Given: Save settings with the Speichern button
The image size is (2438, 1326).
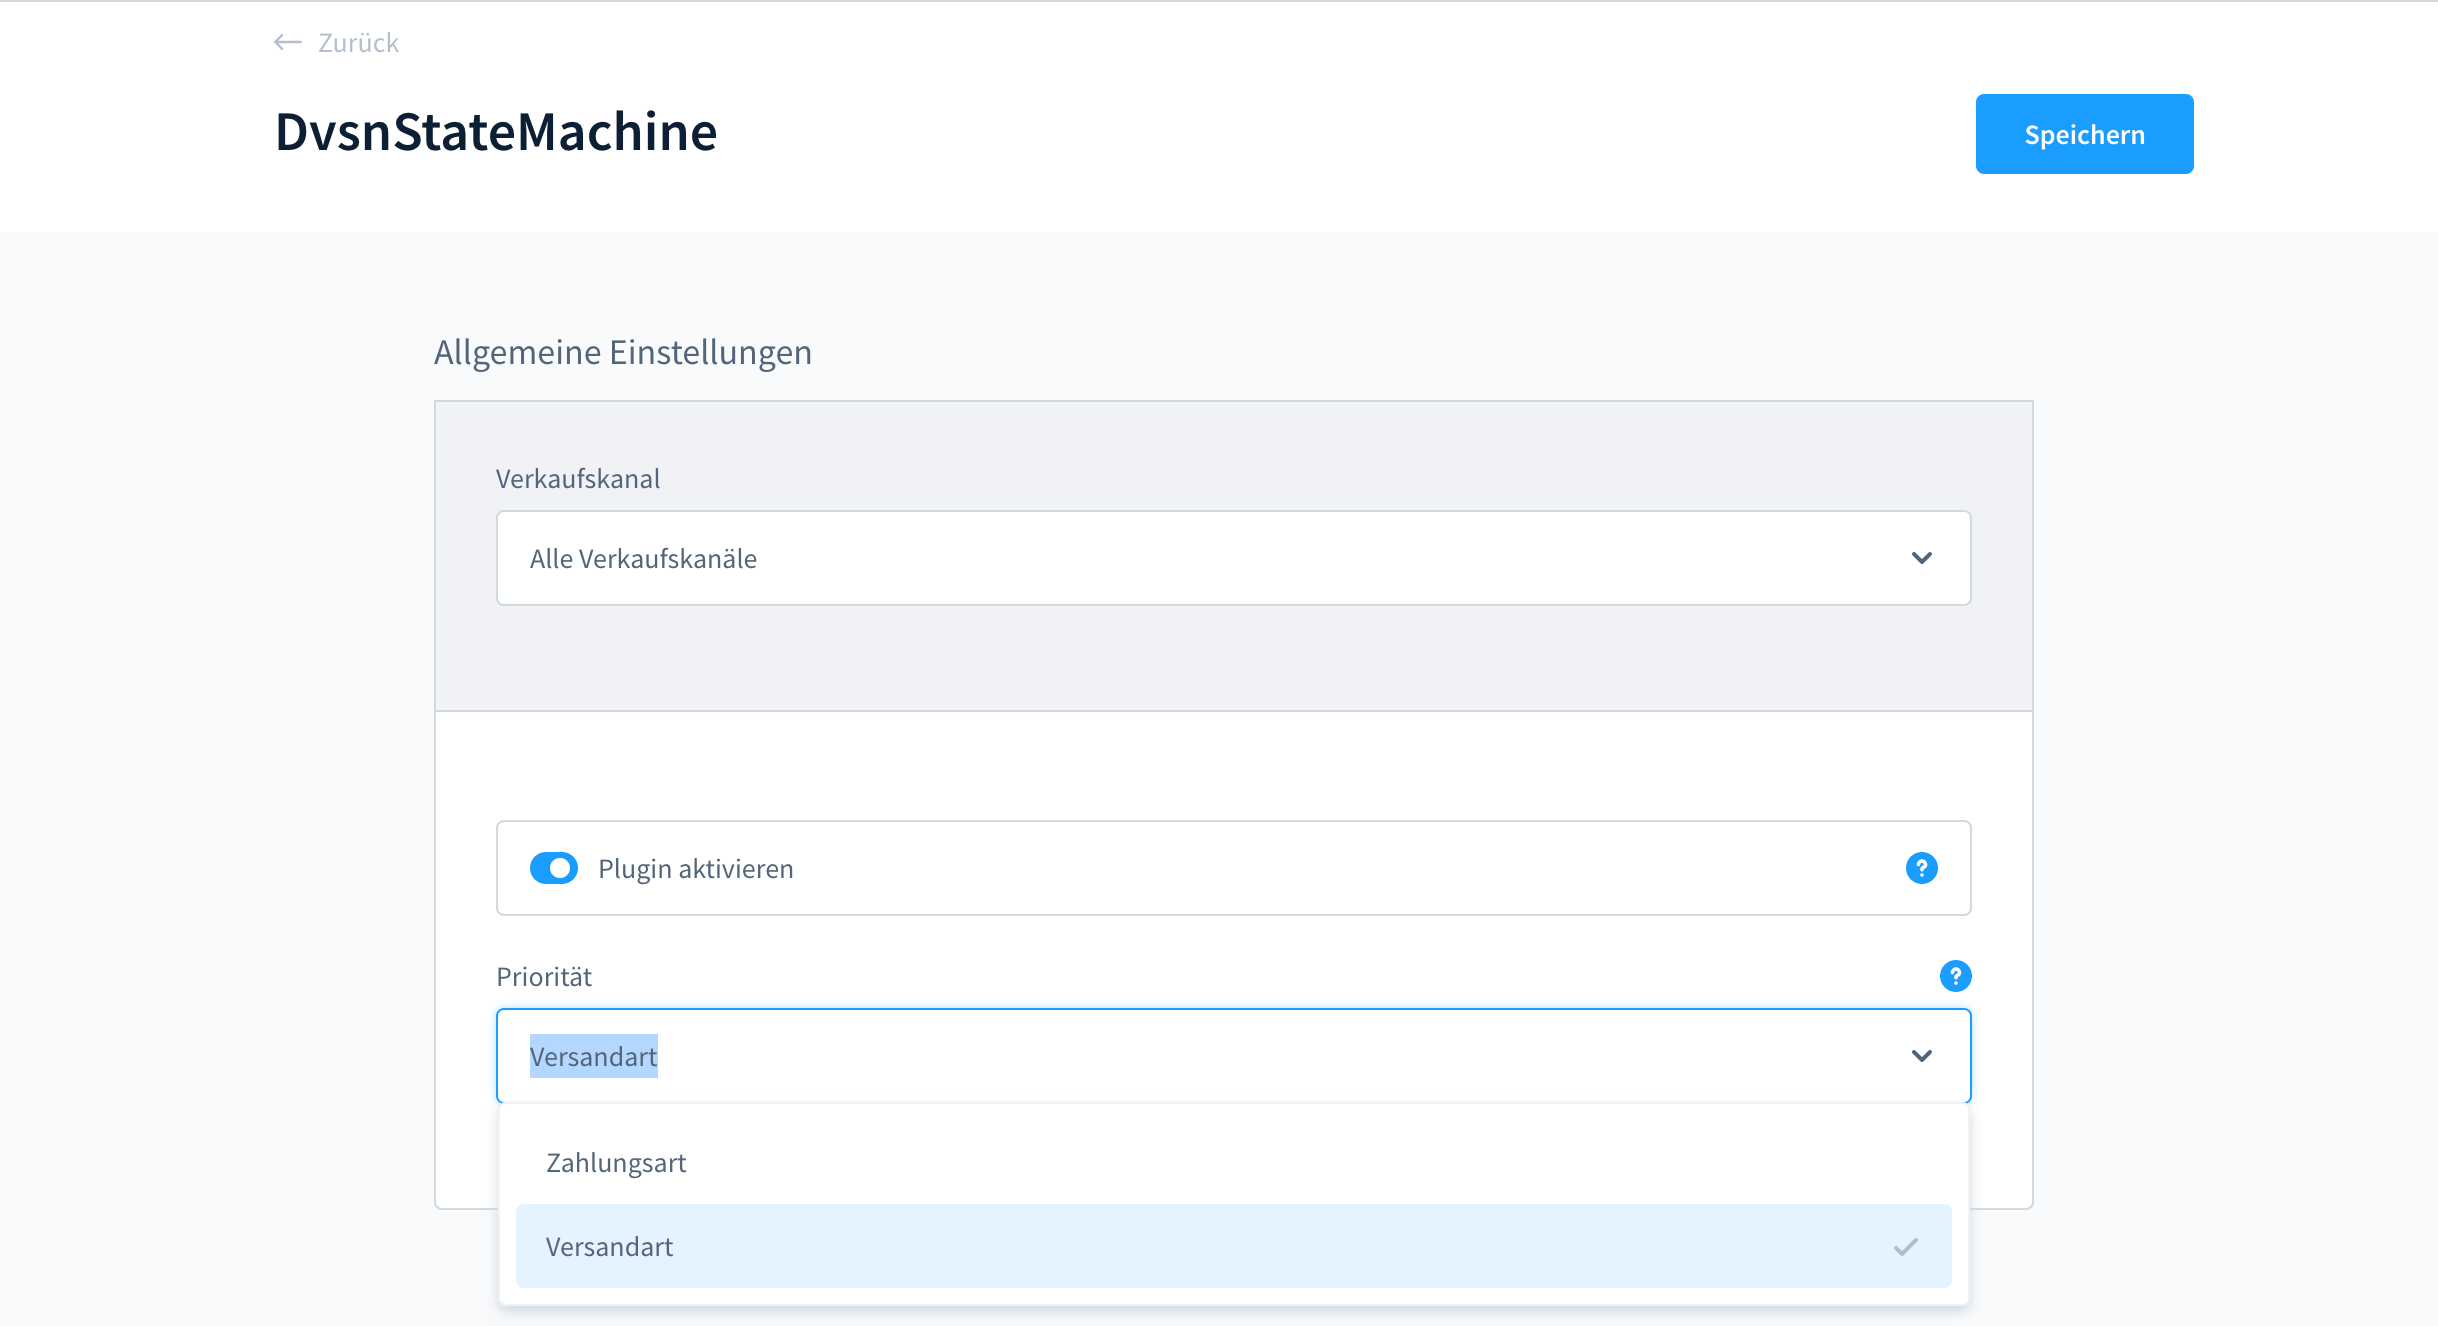Looking at the screenshot, I should point(2084,134).
